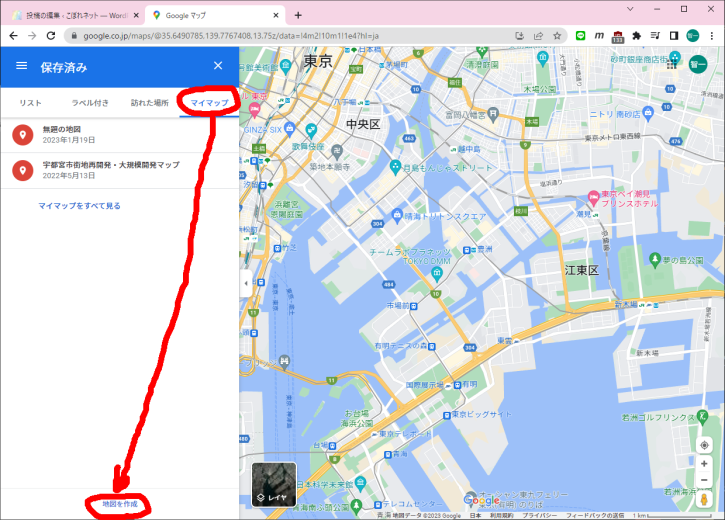Zoom out on the map with minus

click(704, 480)
